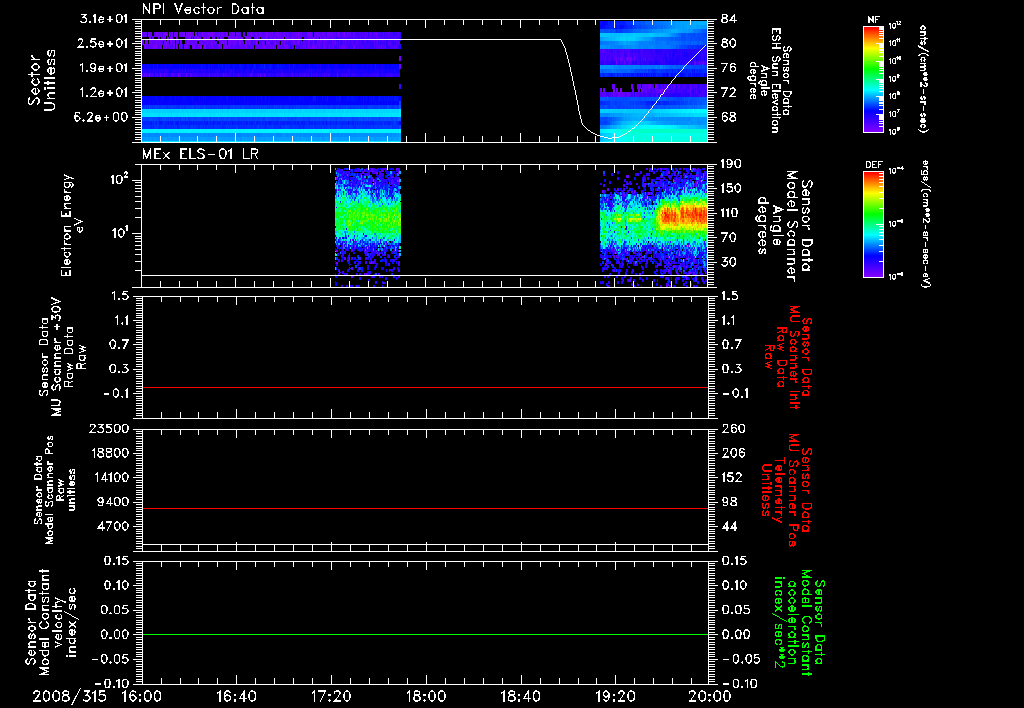The width and height of the screenshot is (1024, 708).
Task: Click the '206' telemetry tick label
Action: click(x=731, y=453)
